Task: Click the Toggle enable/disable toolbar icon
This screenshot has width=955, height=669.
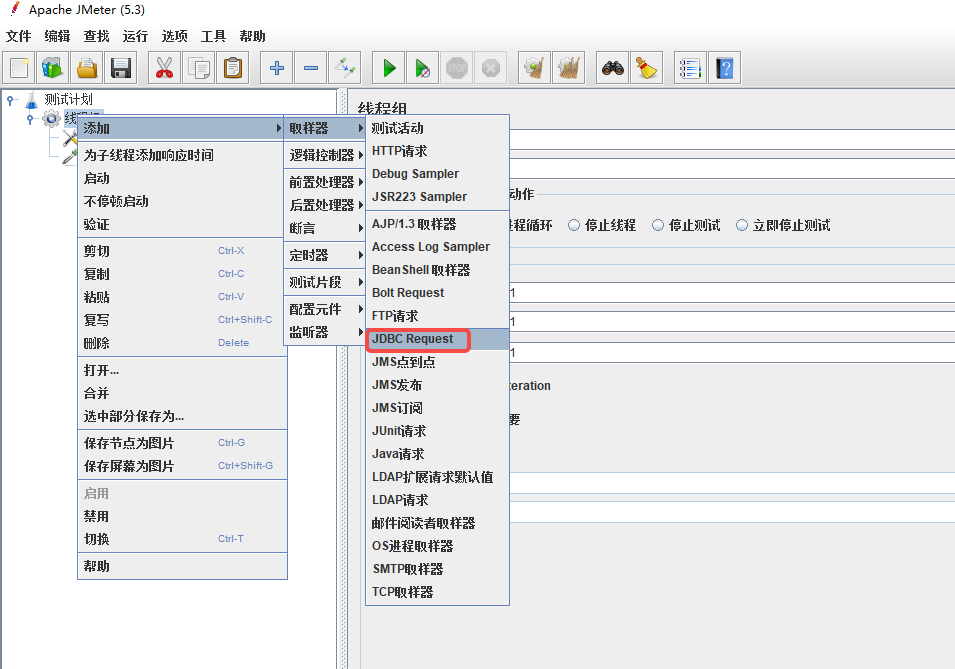Action: (345, 68)
